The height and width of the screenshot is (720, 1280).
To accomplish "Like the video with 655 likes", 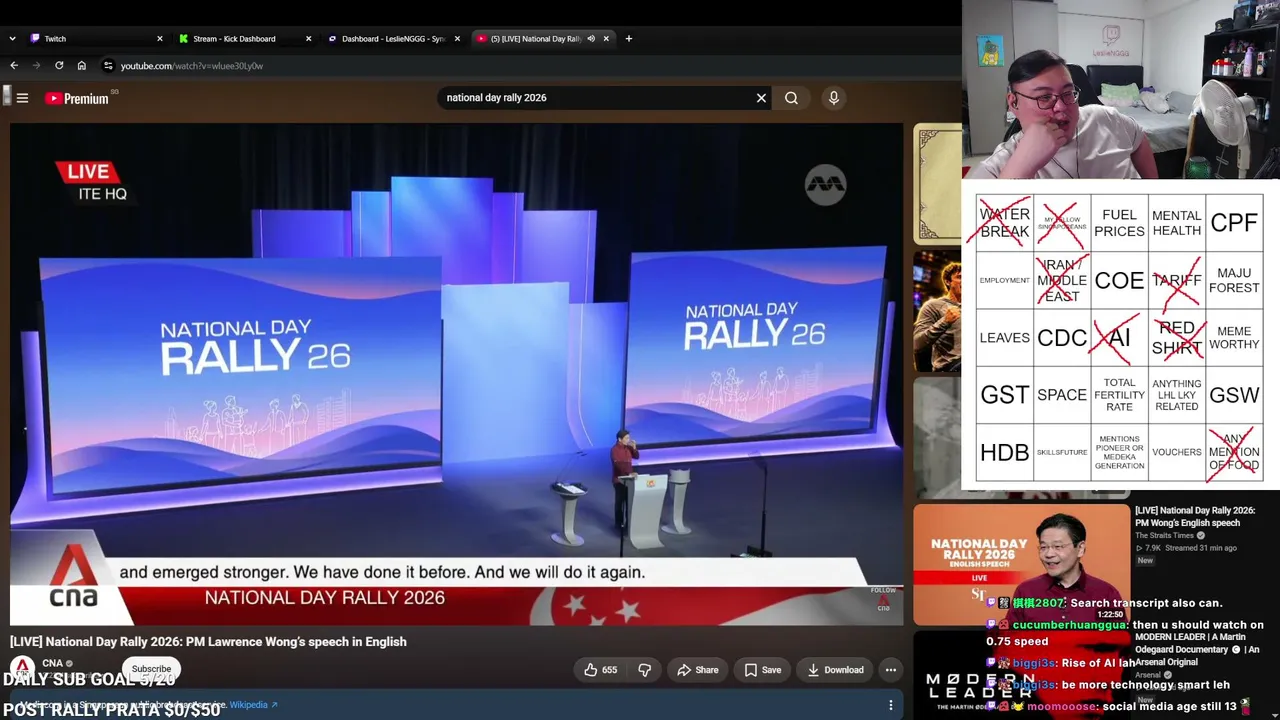I will (x=600, y=670).
